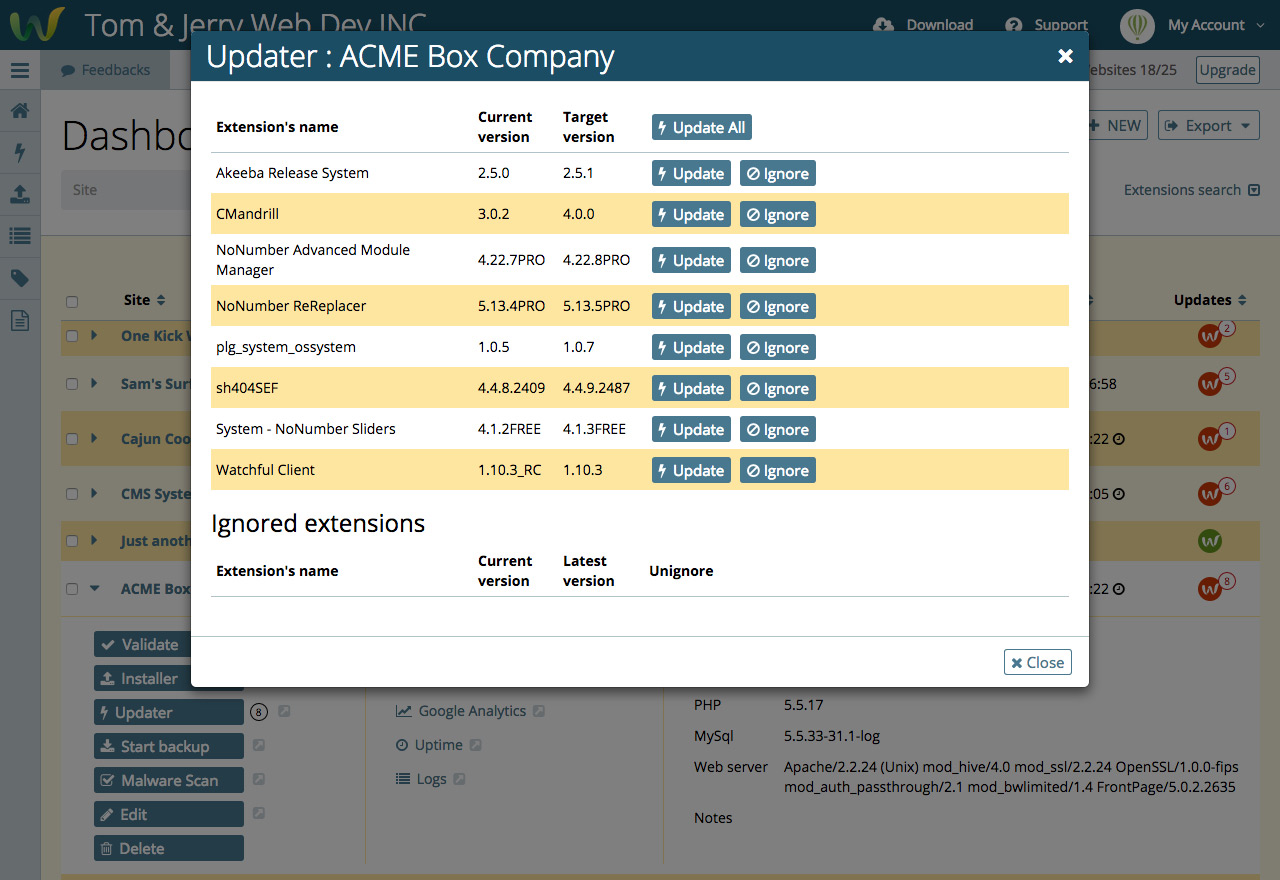Expand the Sam's Sur site row
Viewport: 1280px width, 880px height.
(x=94, y=382)
